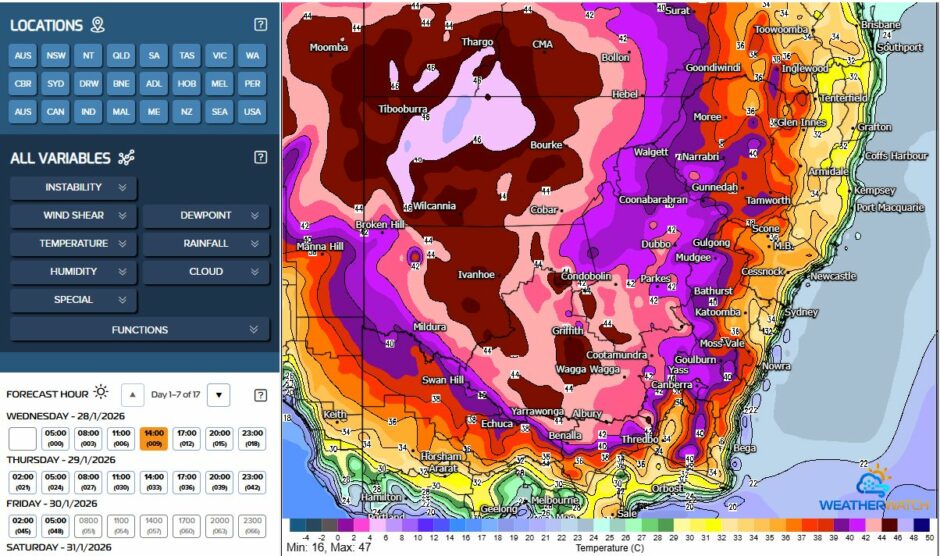Expand the Functions dropdown
Viewport: 940px width, 556px height.
140,329
